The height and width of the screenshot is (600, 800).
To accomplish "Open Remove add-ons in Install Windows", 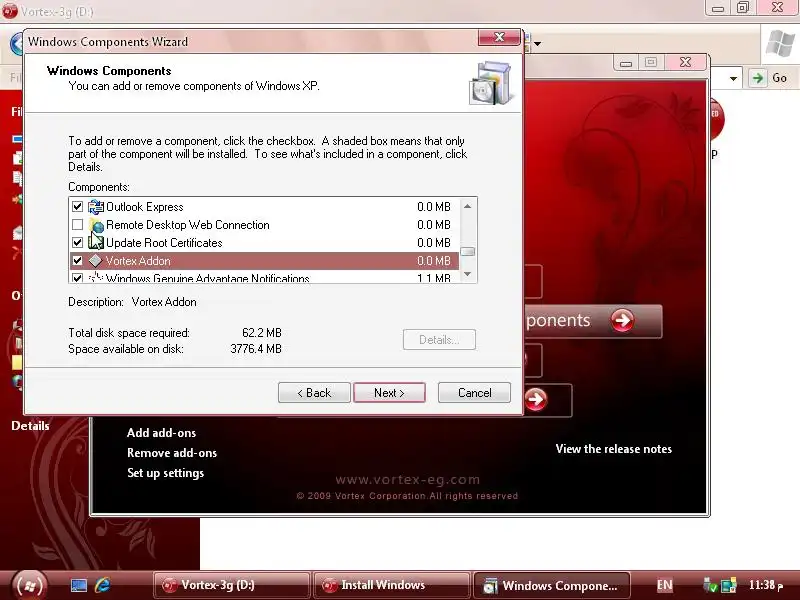I will 172,453.
